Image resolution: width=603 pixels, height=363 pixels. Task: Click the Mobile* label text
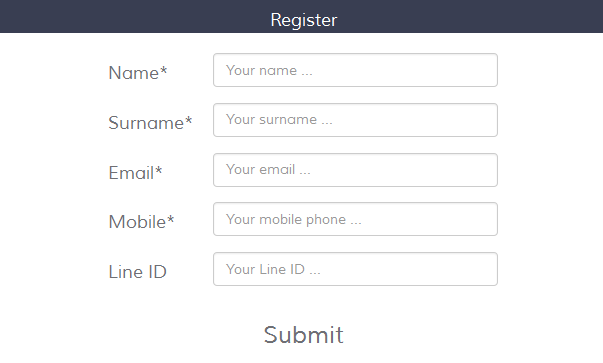coord(142,222)
